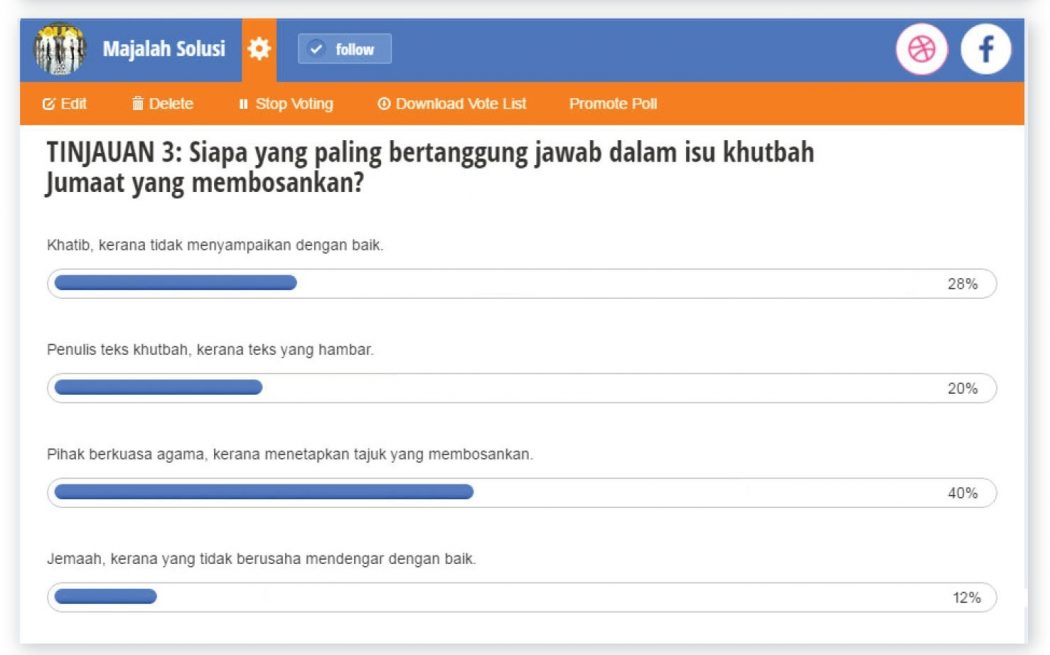Click the Majalah Solusi profile avatar
The height and width of the screenshot is (655, 1050).
point(61,50)
